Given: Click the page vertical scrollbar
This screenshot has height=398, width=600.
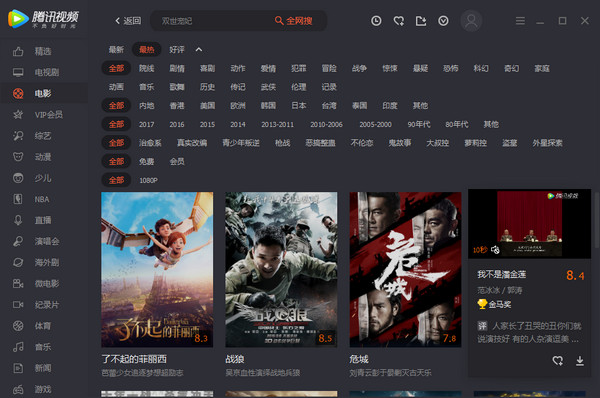Looking at the screenshot, I should tap(597, 220).
